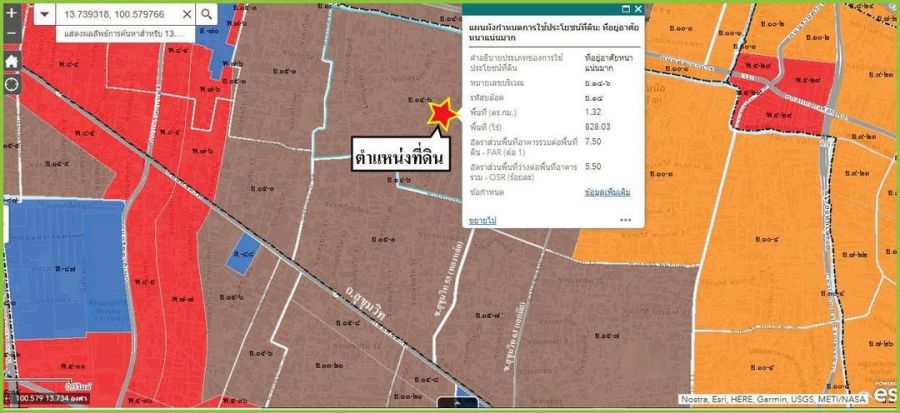Close the land use info popup
This screenshot has height=413, width=900.
pos(638,9)
